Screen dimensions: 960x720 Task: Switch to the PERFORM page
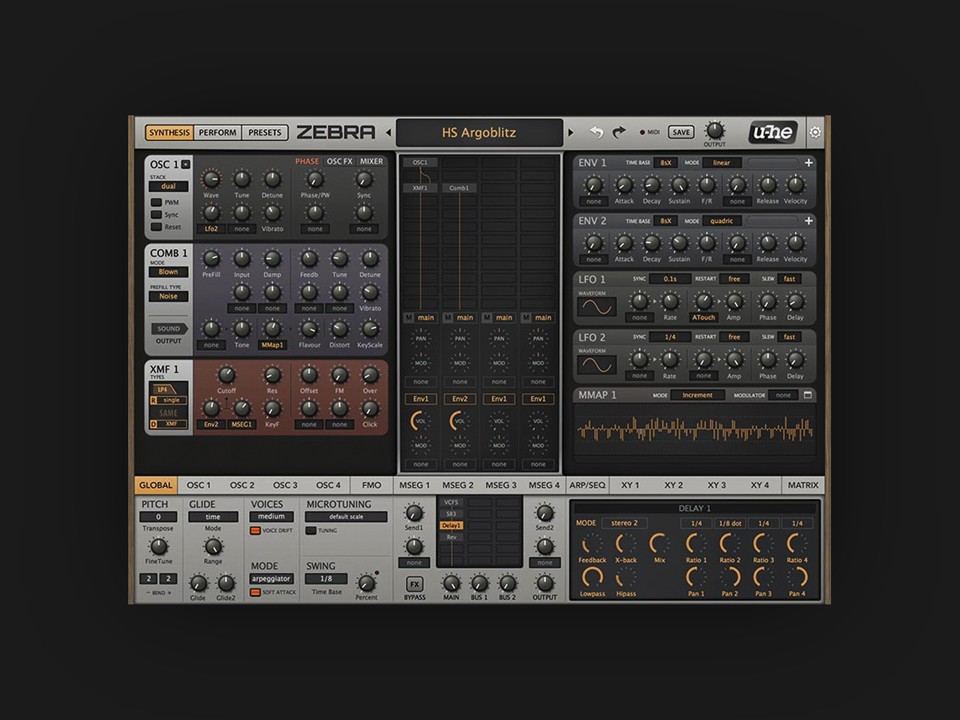217,132
